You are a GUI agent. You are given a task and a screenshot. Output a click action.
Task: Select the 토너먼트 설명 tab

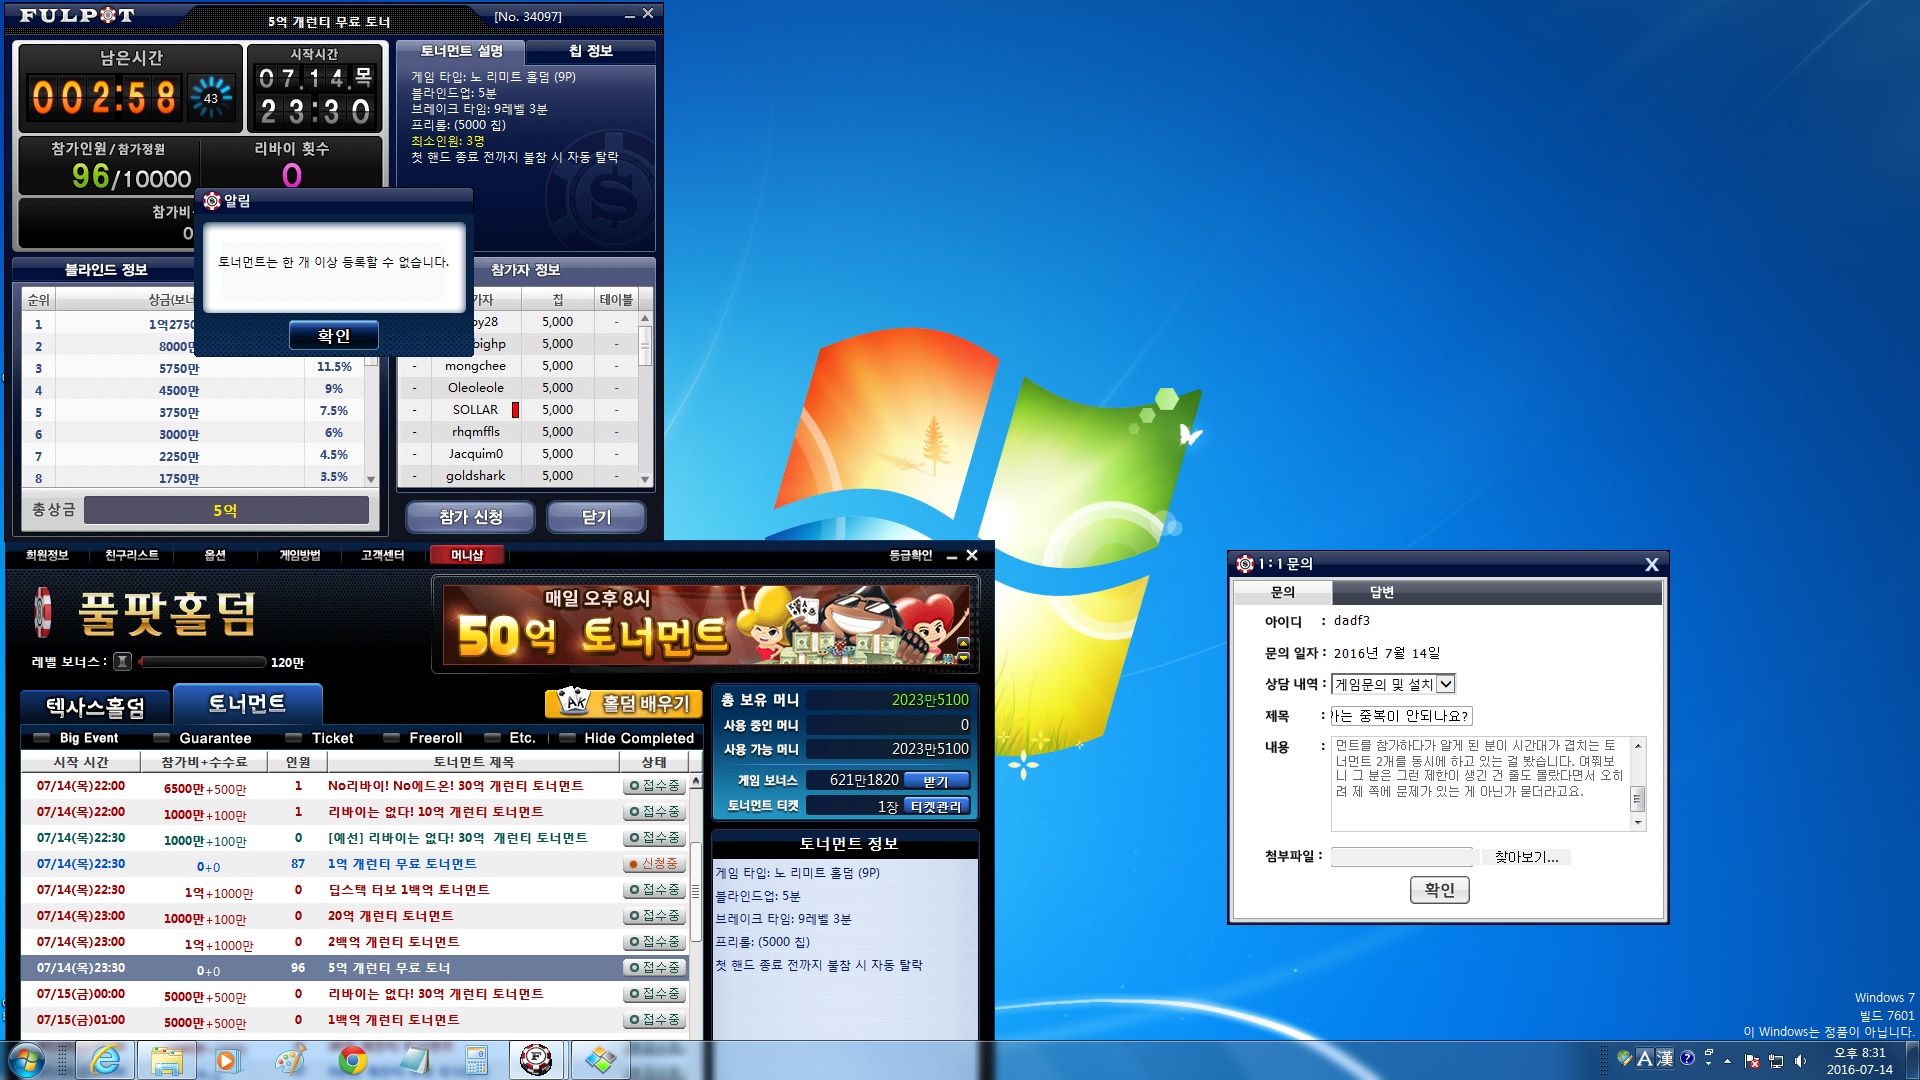(x=461, y=51)
